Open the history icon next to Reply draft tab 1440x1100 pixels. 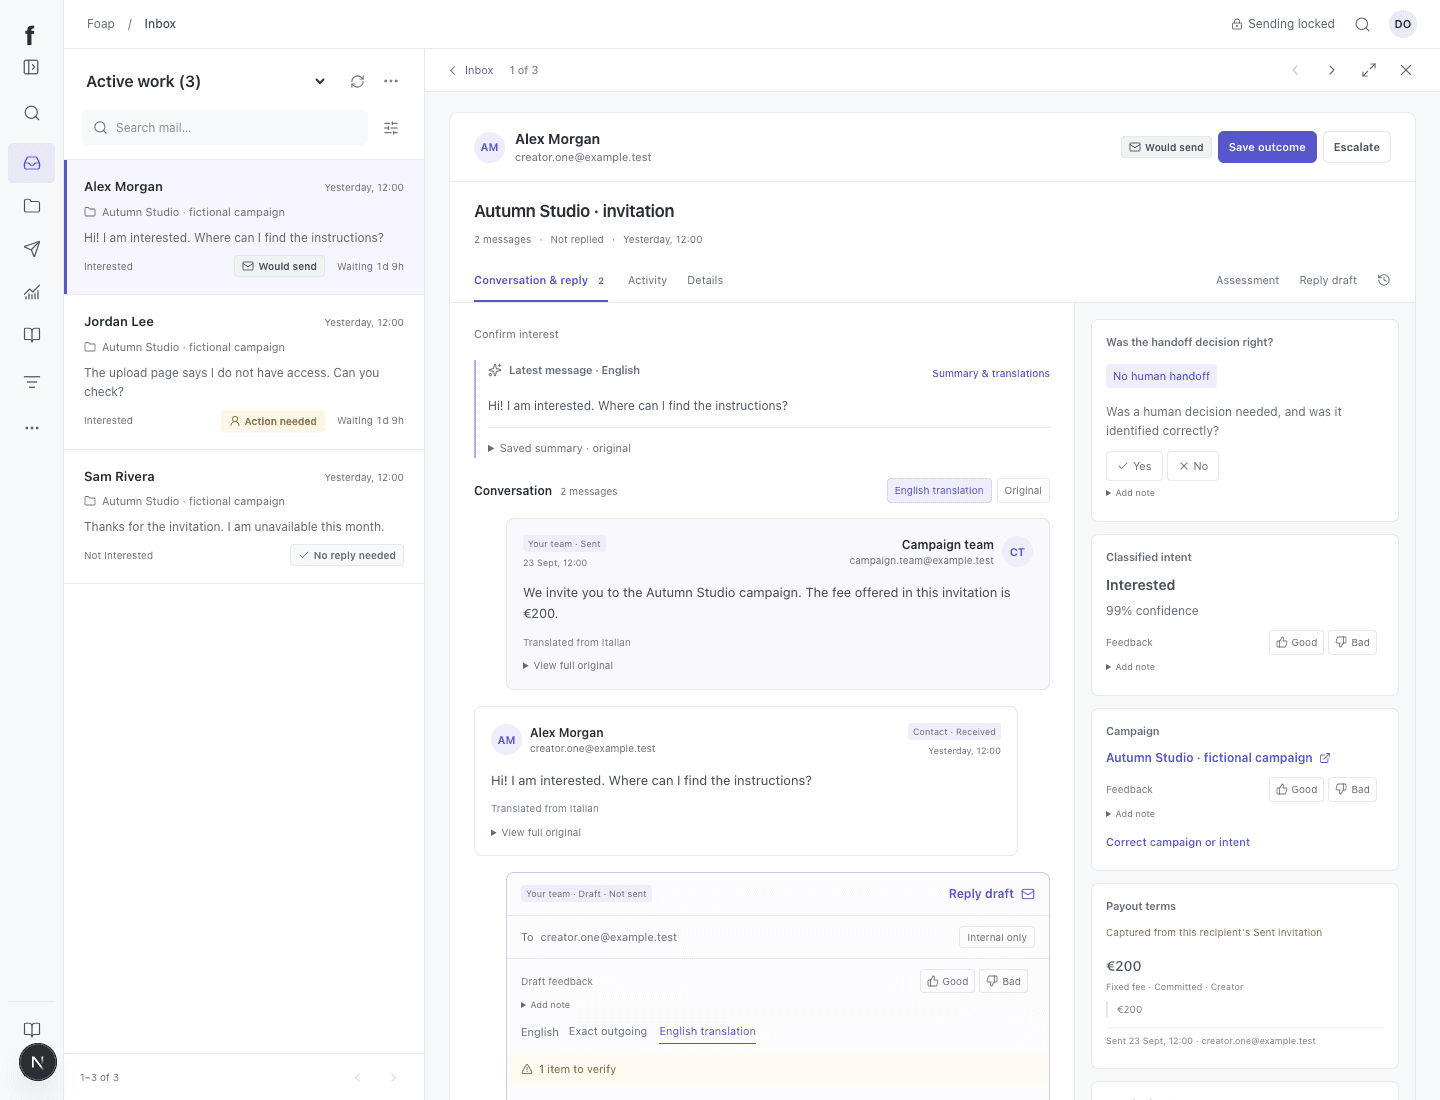point(1384,280)
